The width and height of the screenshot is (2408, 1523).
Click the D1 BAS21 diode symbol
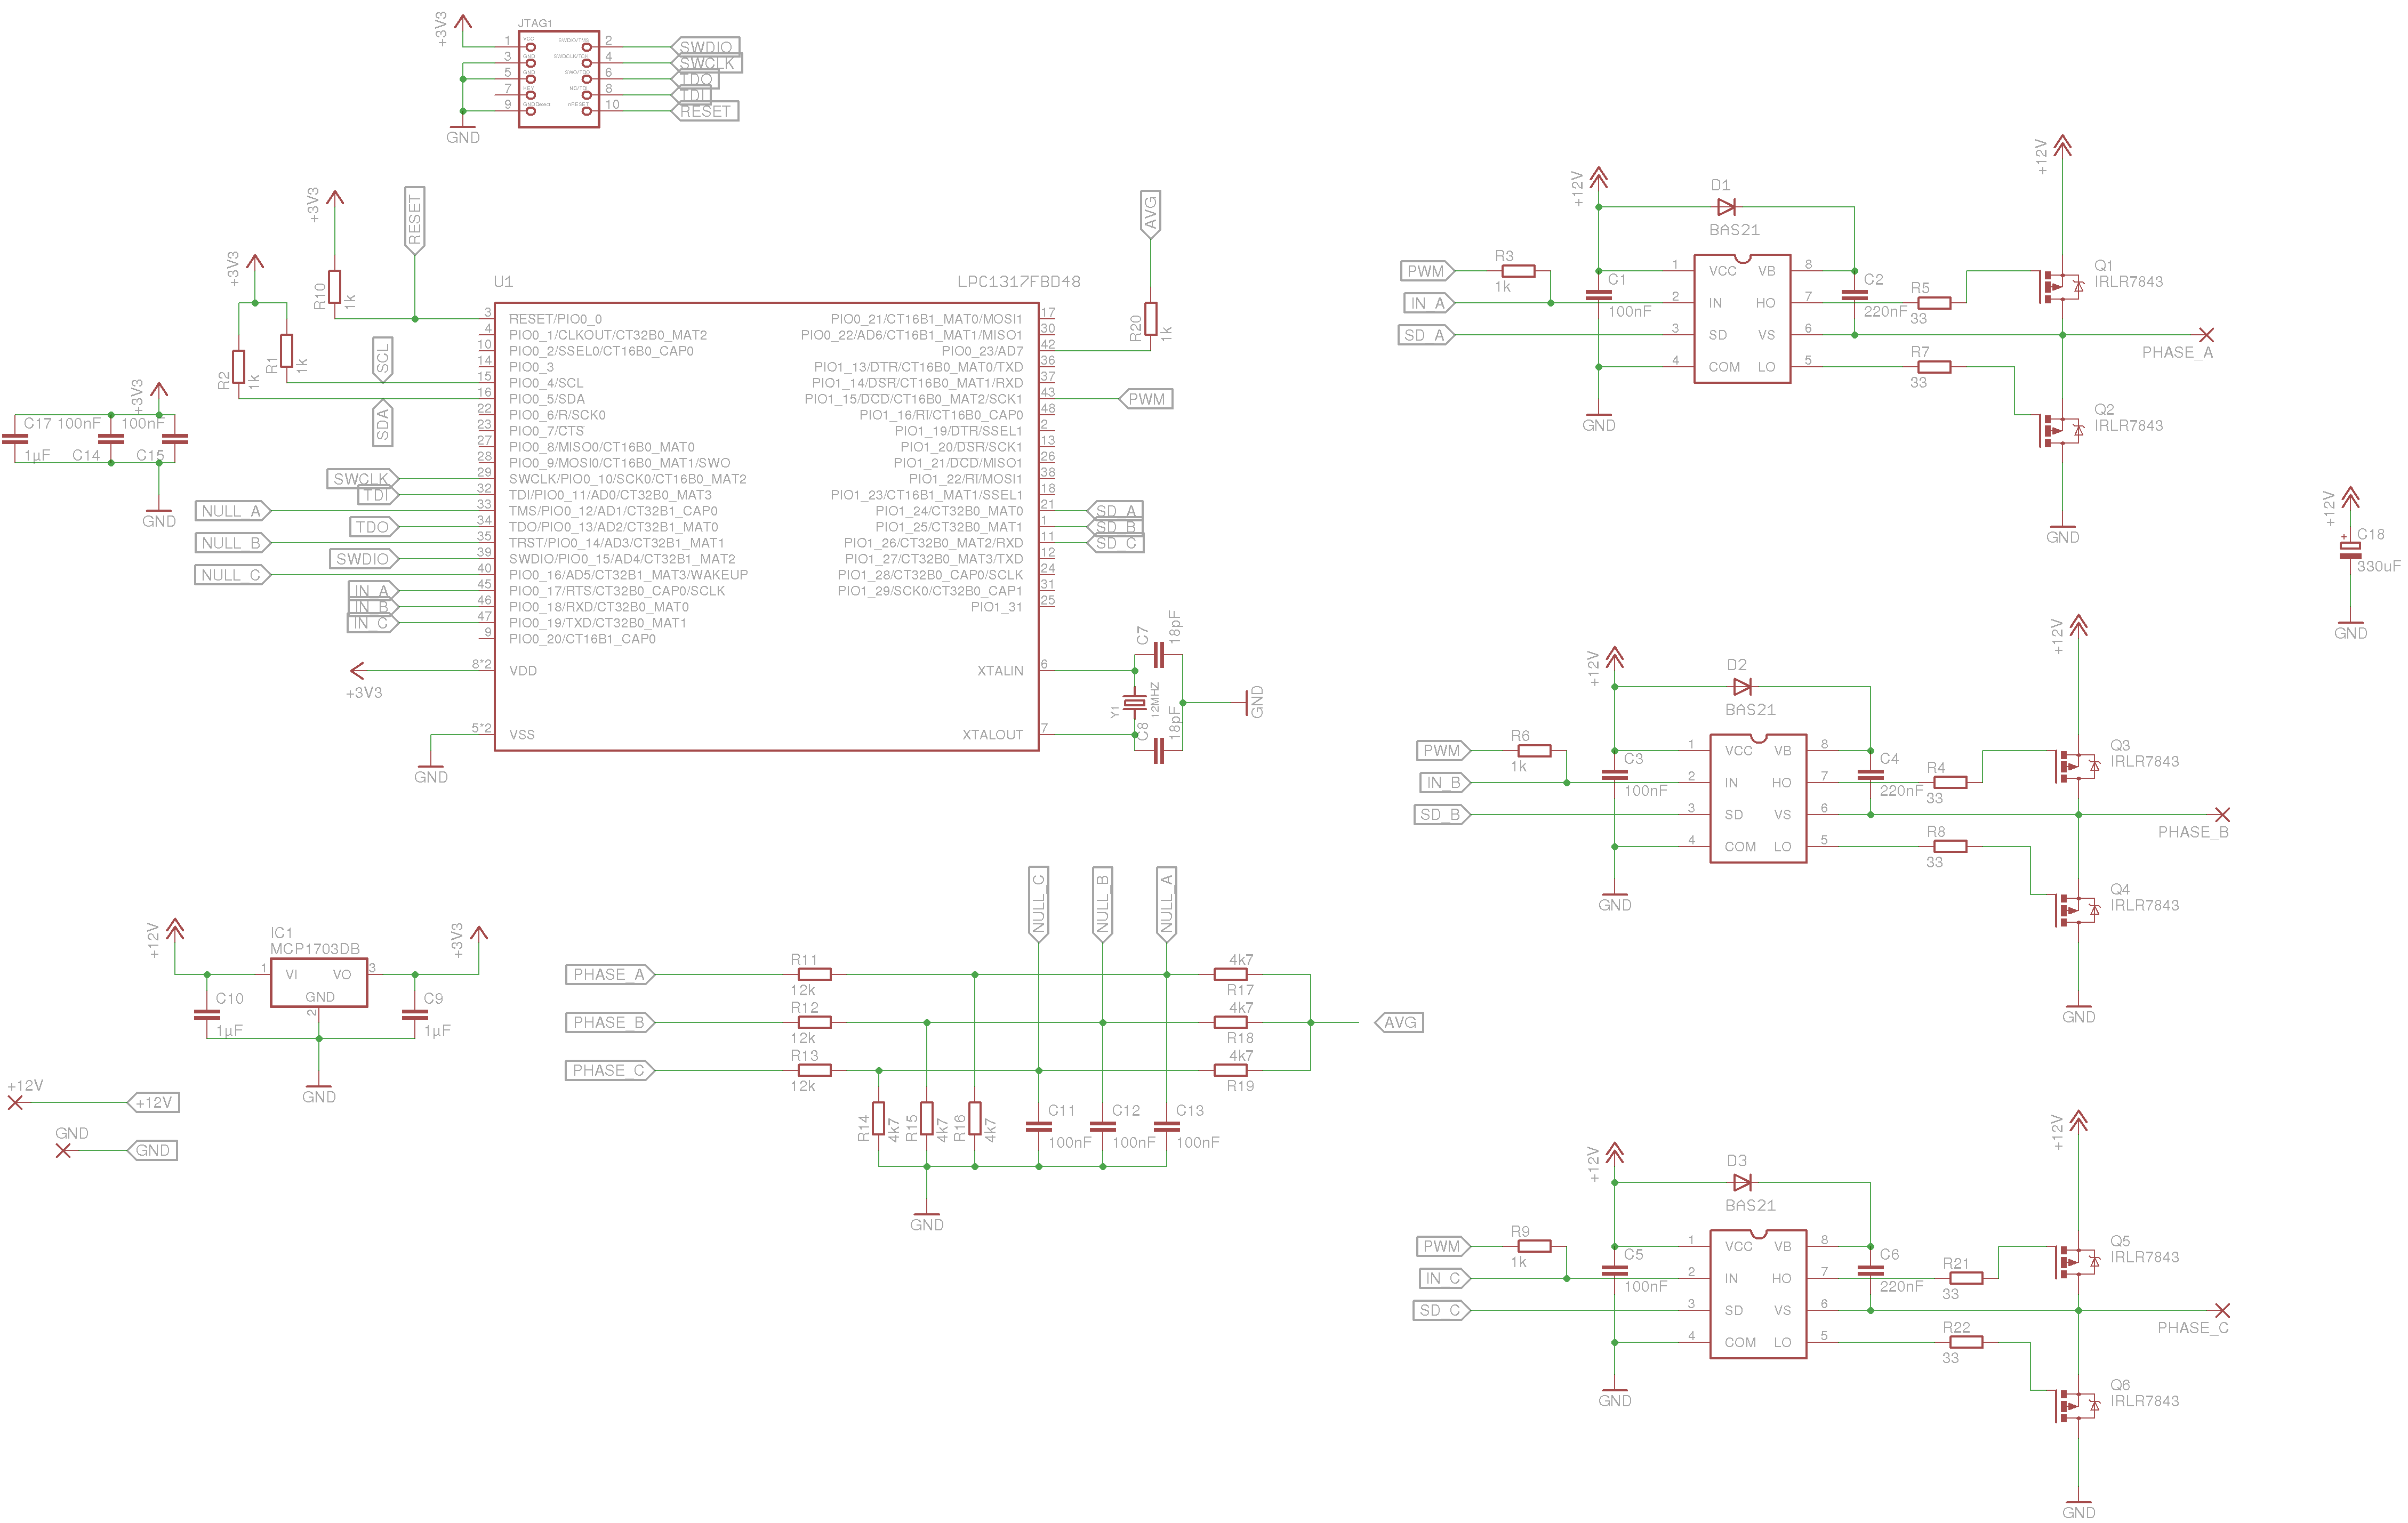click(1726, 207)
